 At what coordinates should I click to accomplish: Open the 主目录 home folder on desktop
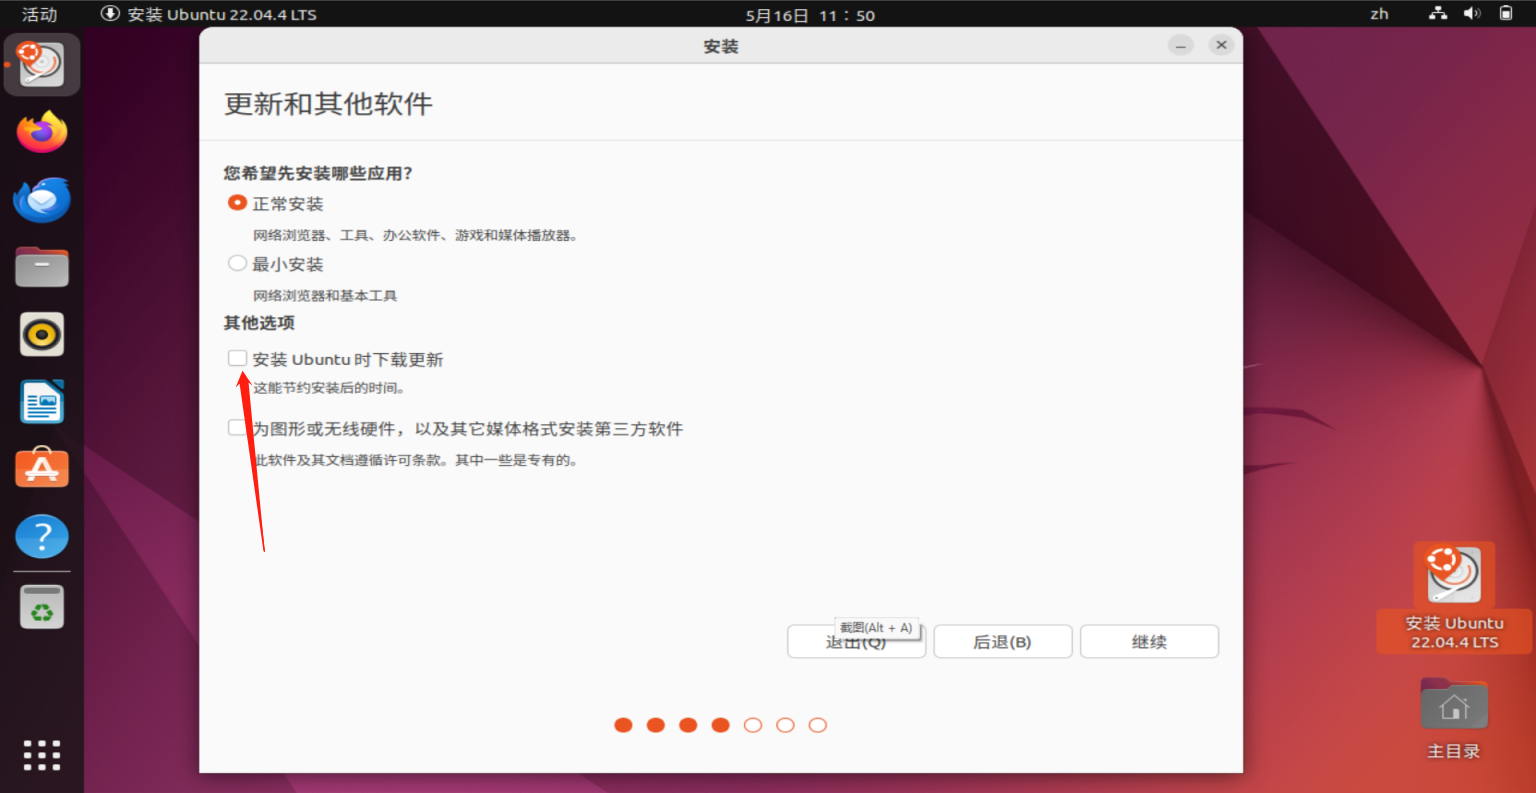1454,718
